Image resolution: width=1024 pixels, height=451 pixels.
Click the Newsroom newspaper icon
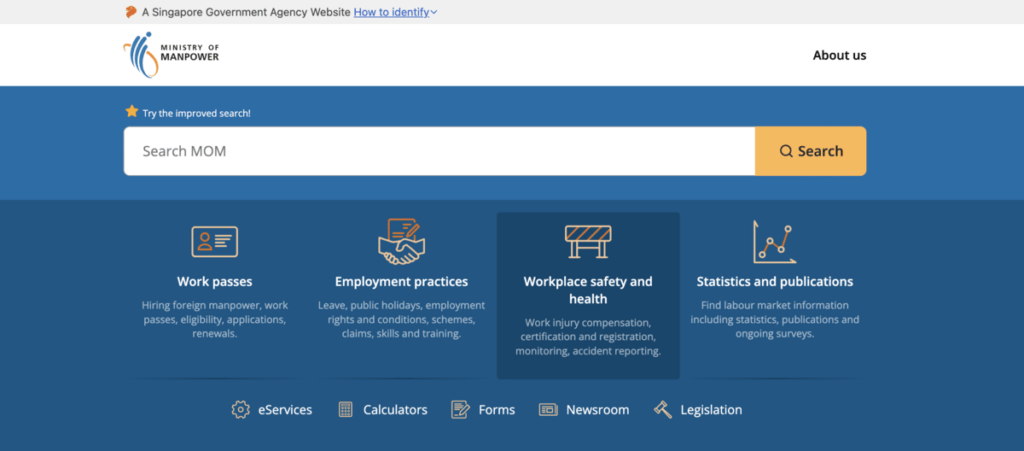548,410
